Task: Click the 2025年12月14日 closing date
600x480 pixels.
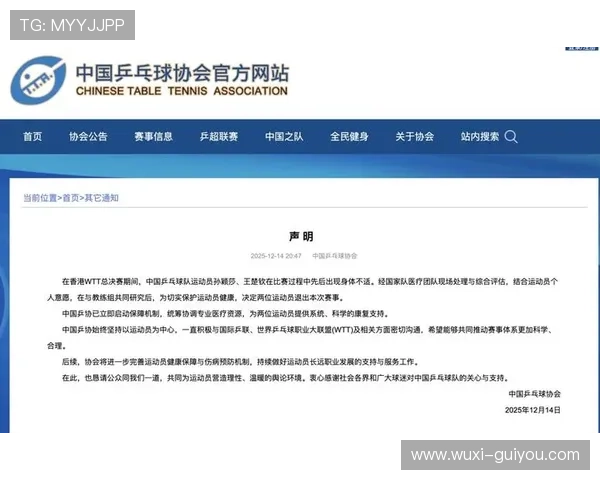Action: (533, 410)
